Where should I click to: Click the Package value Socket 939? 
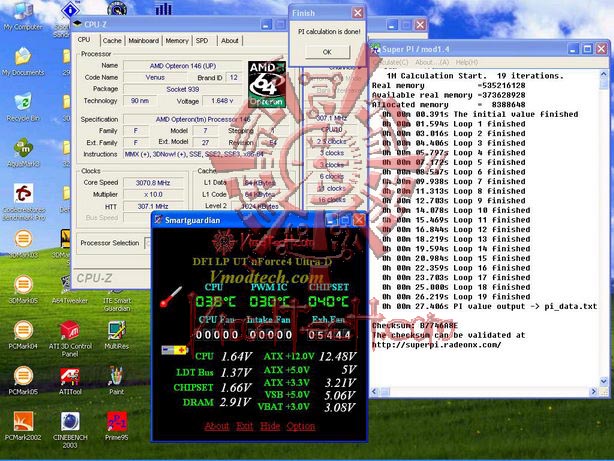pos(183,89)
